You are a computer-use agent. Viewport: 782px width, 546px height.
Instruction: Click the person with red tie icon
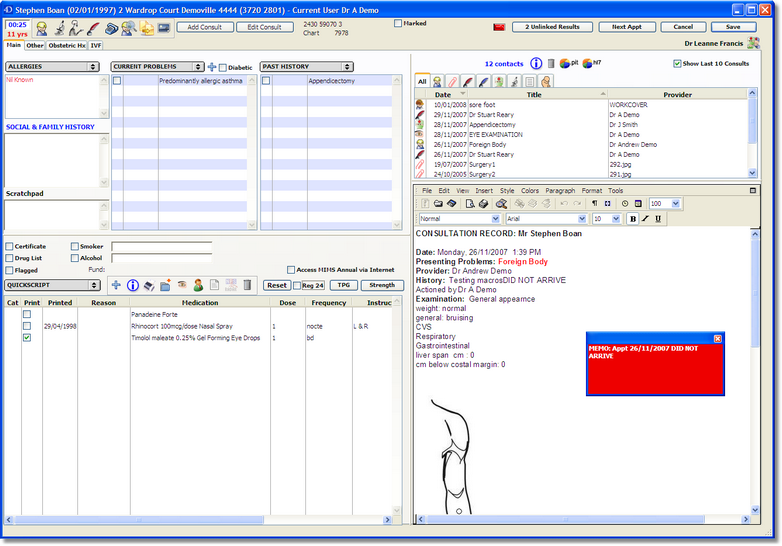pyautogui.click(x=198, y=285)
